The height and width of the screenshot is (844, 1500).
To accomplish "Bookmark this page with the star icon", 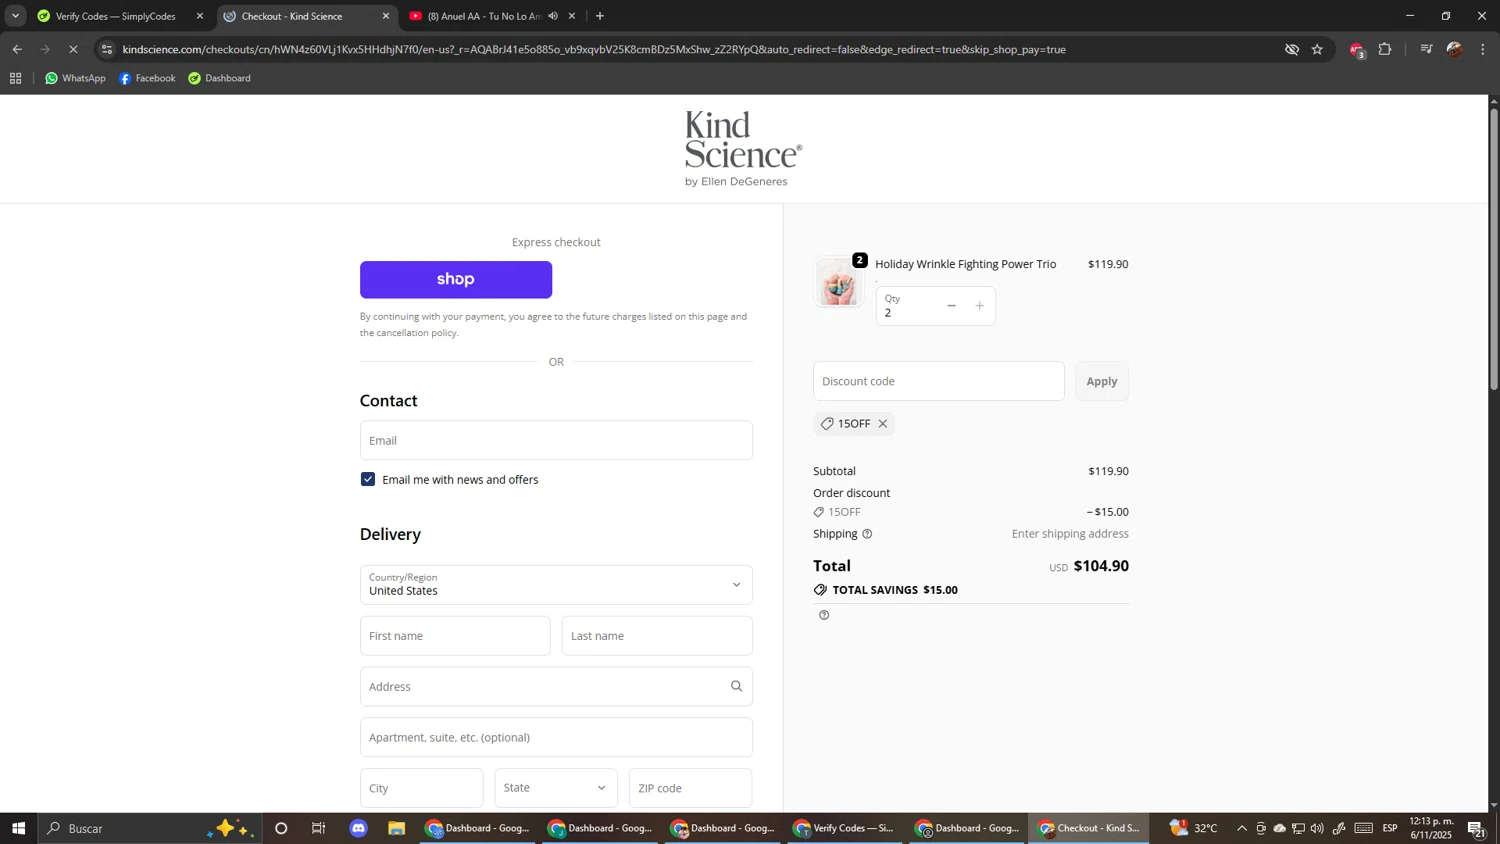I will point(1317,49).
